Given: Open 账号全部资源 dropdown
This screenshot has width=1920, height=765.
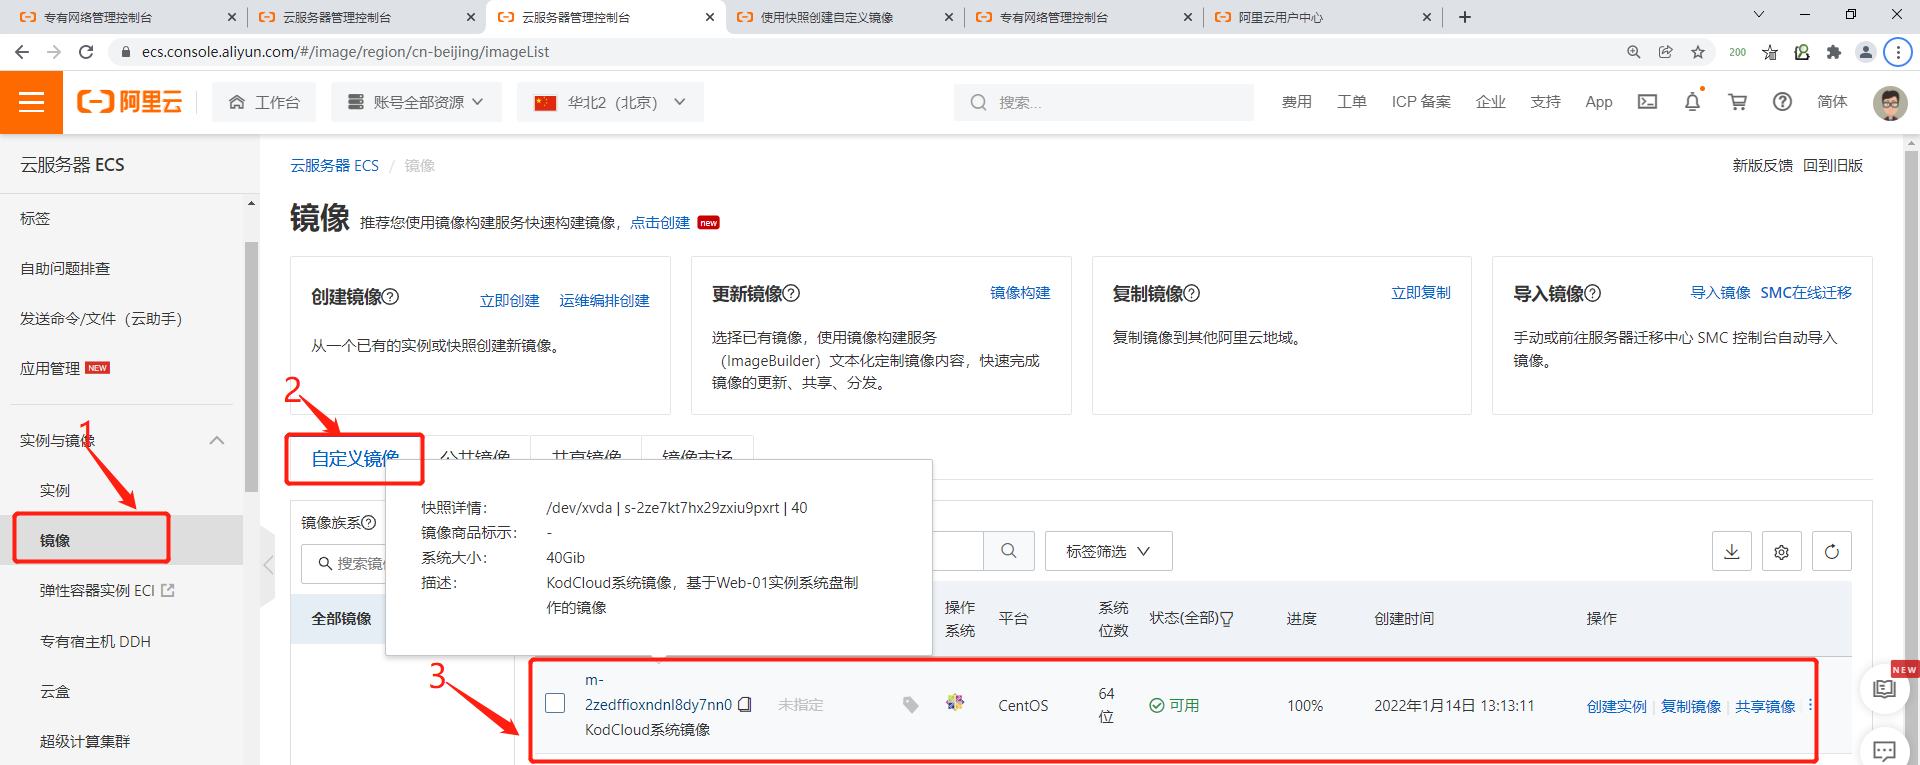Looking at the screenshot, I should pyautogui.click(x=416, y=102).
